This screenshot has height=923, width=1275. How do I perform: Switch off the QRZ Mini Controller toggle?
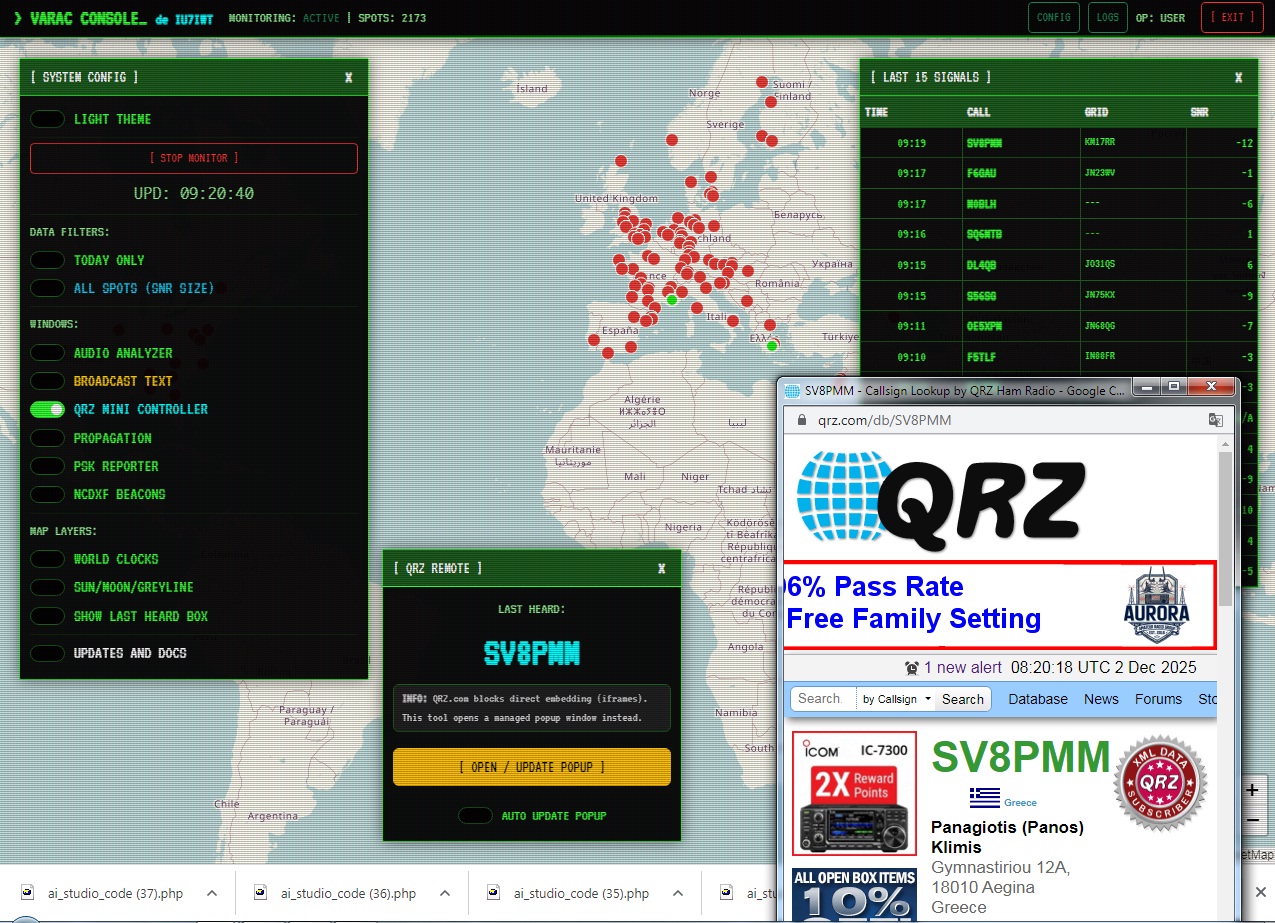[47, 409]
